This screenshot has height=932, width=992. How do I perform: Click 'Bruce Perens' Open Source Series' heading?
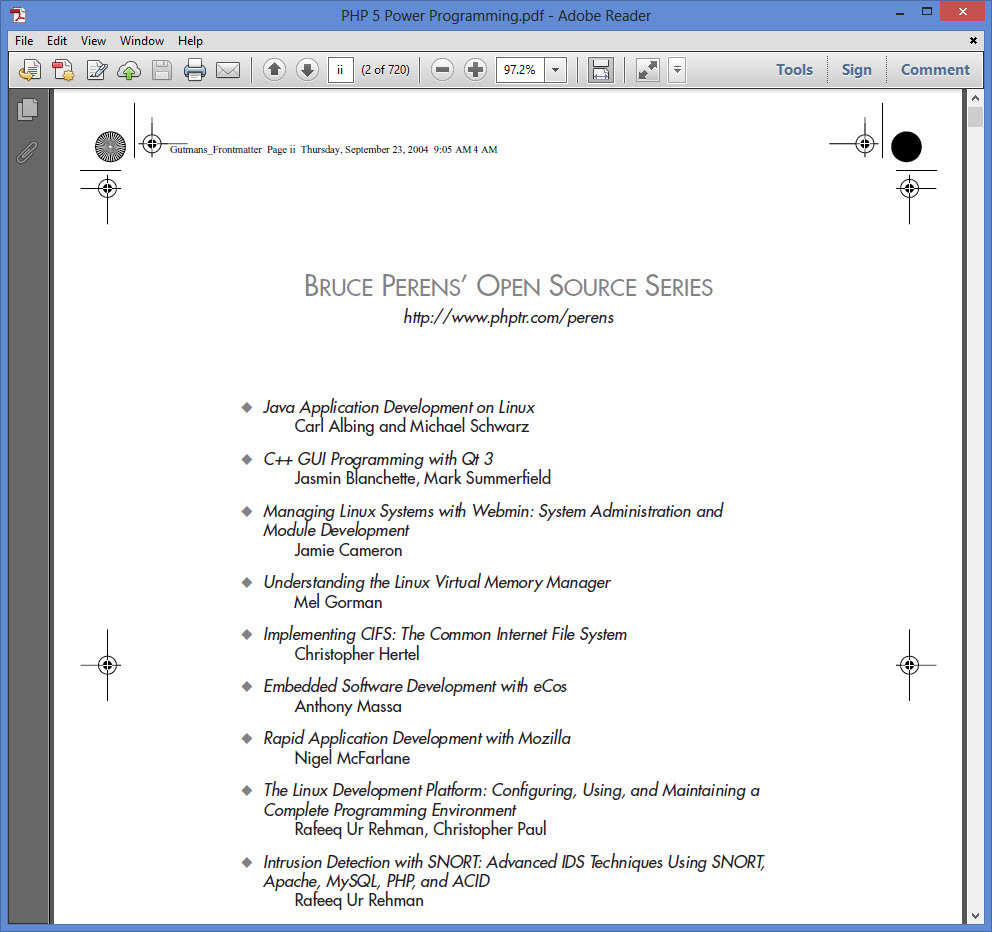click(509, 286)
